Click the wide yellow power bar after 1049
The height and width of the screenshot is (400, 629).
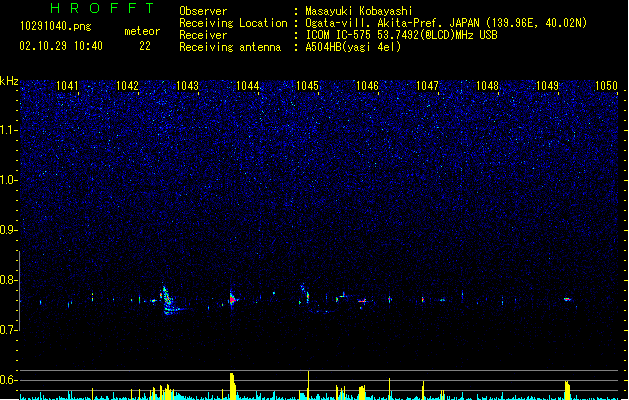pyautogui.click(x=567, y=390)
